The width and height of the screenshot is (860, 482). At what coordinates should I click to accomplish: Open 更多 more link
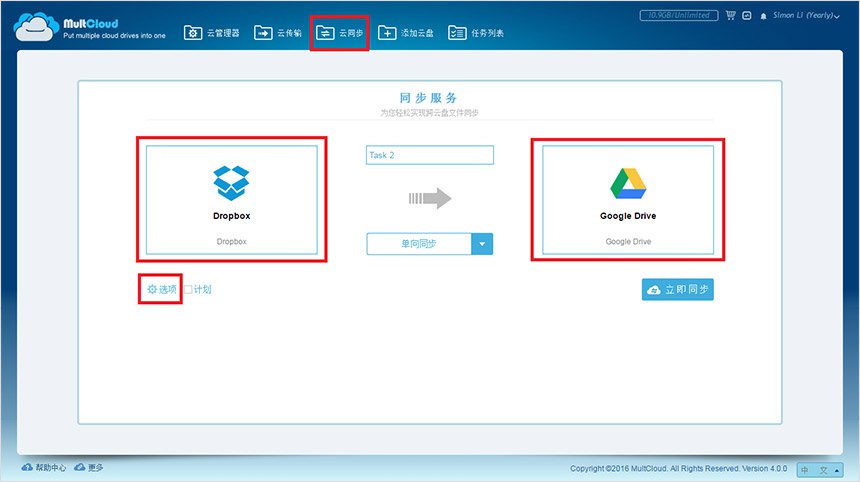[x=89, y=467]
